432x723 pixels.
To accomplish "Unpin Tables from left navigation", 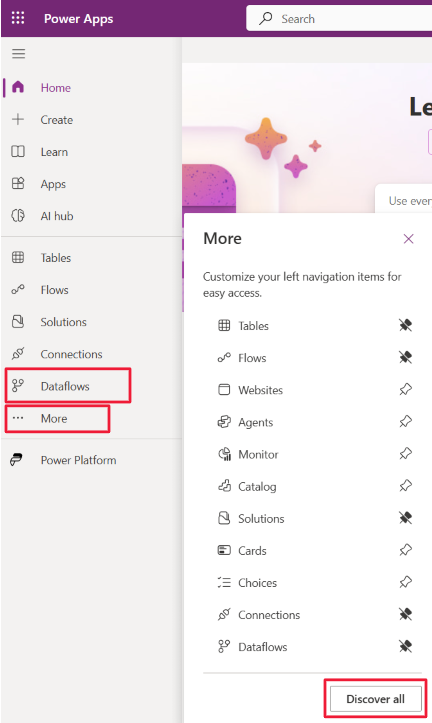I will coord(405,326).
